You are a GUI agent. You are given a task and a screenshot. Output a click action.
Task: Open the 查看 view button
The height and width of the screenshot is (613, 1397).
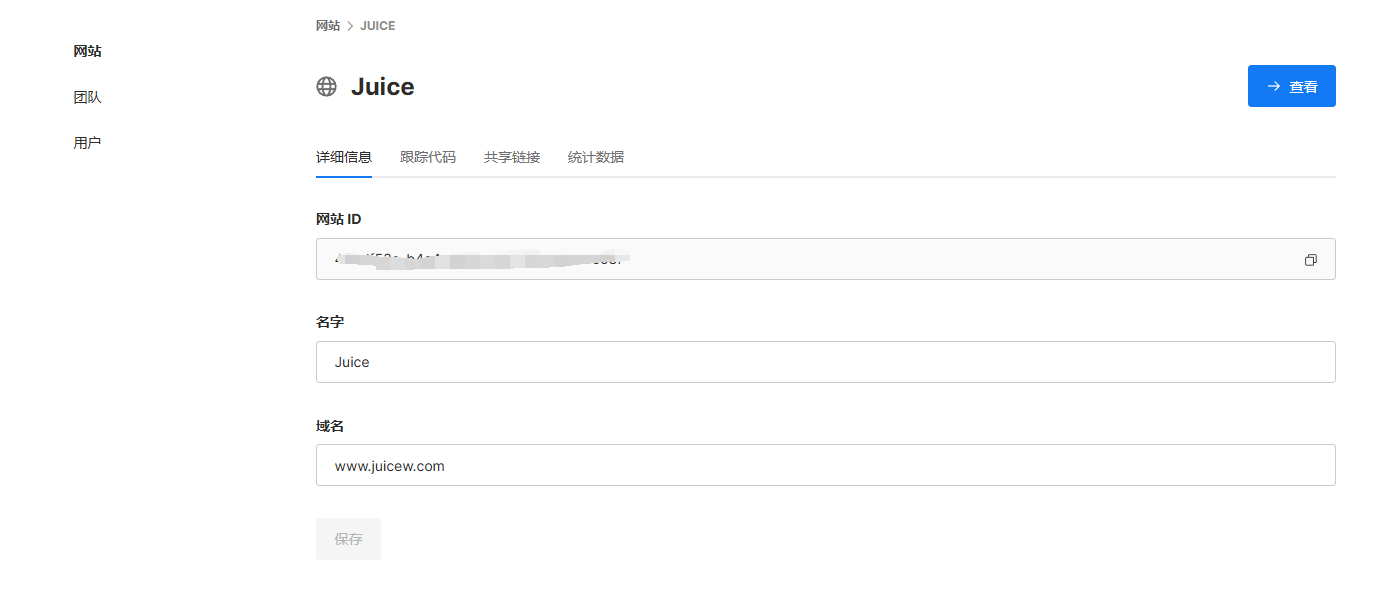click(x=1291, y=87)
